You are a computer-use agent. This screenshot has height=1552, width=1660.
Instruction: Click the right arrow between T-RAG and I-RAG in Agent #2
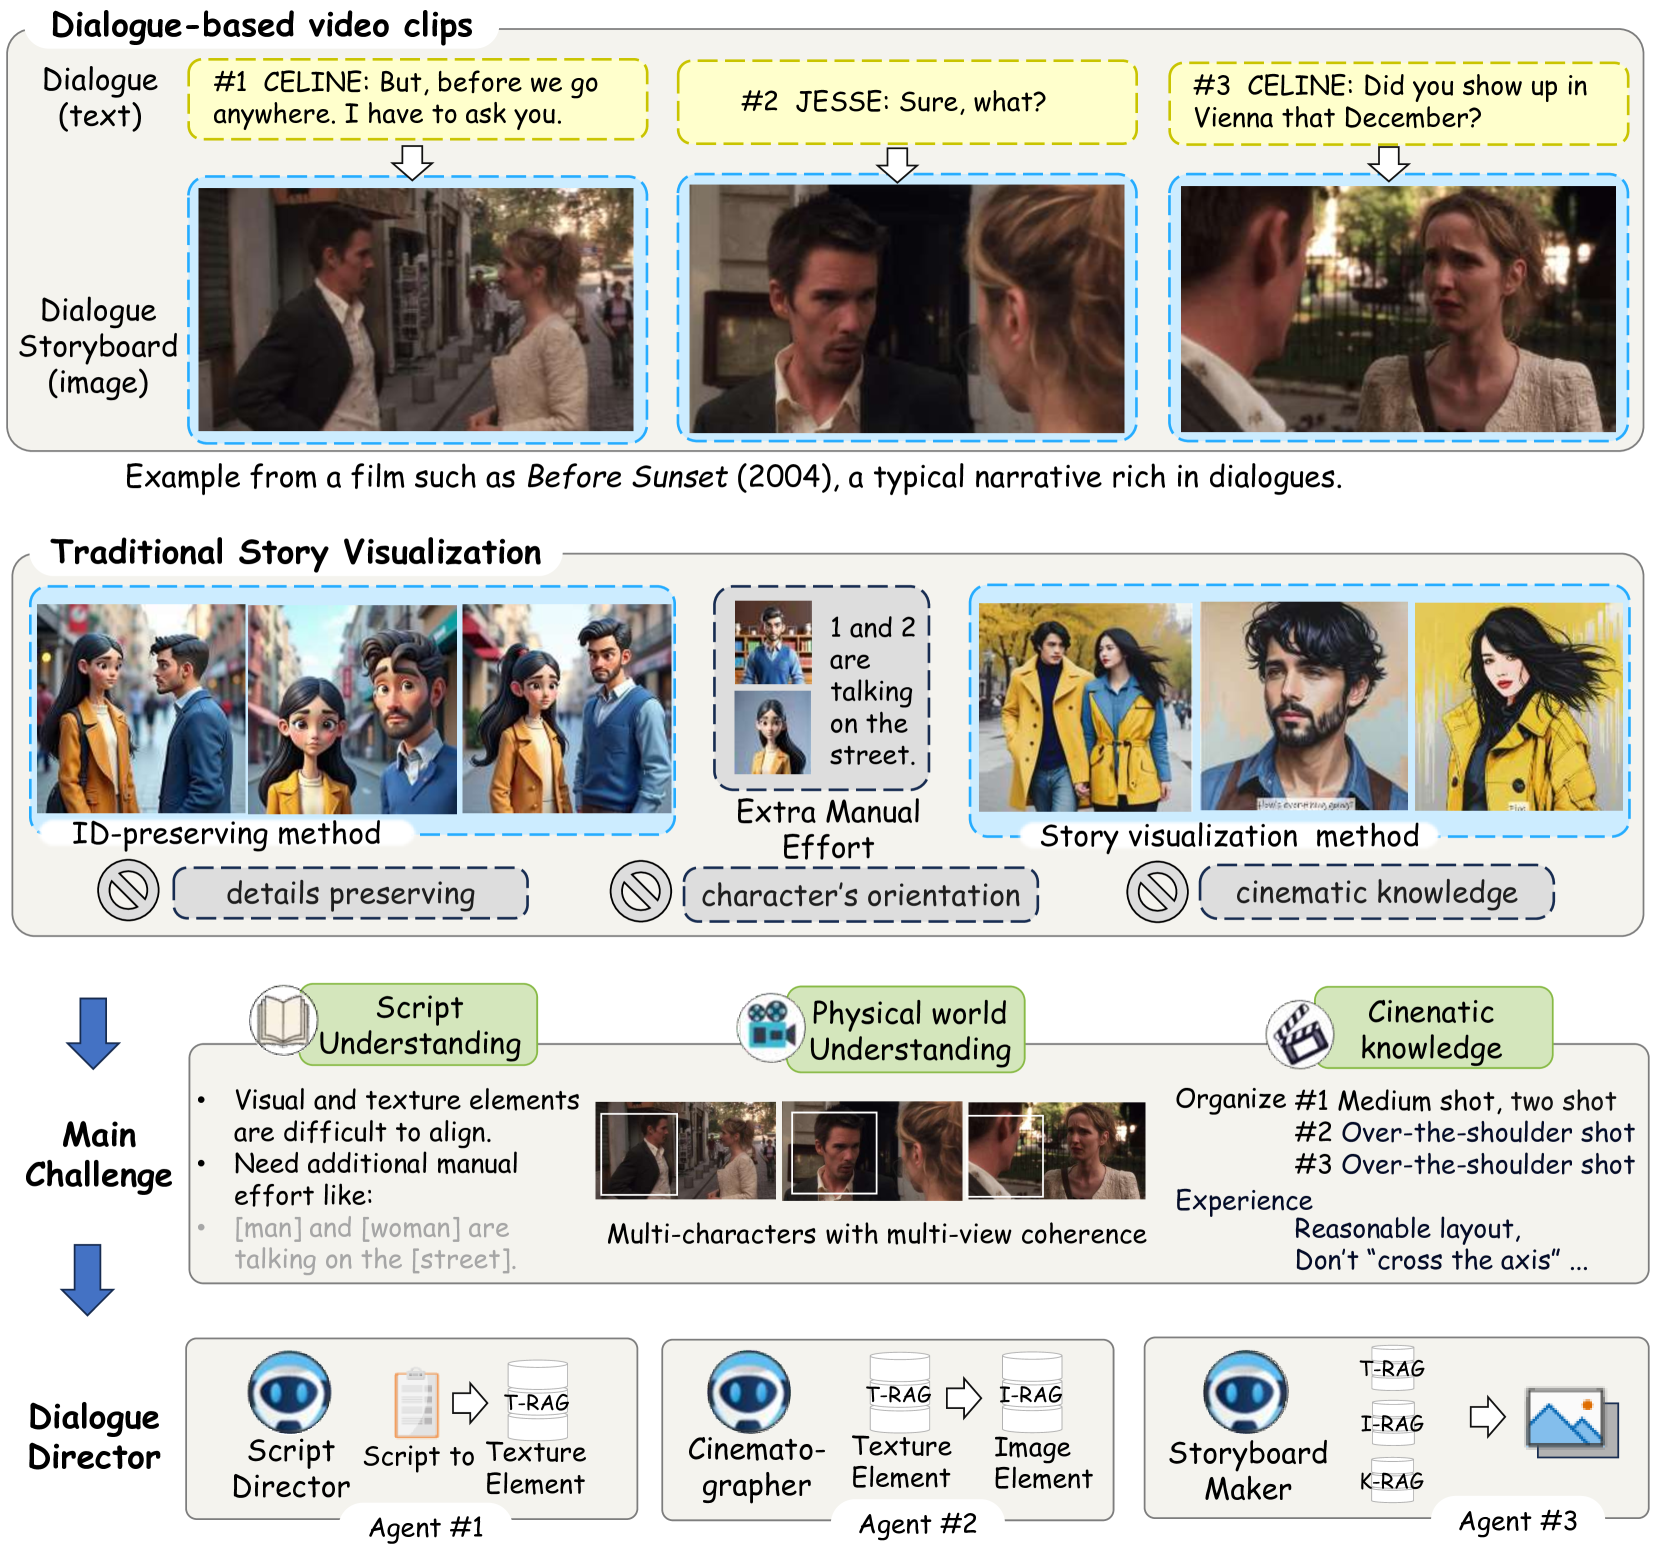coord(963,1397)
